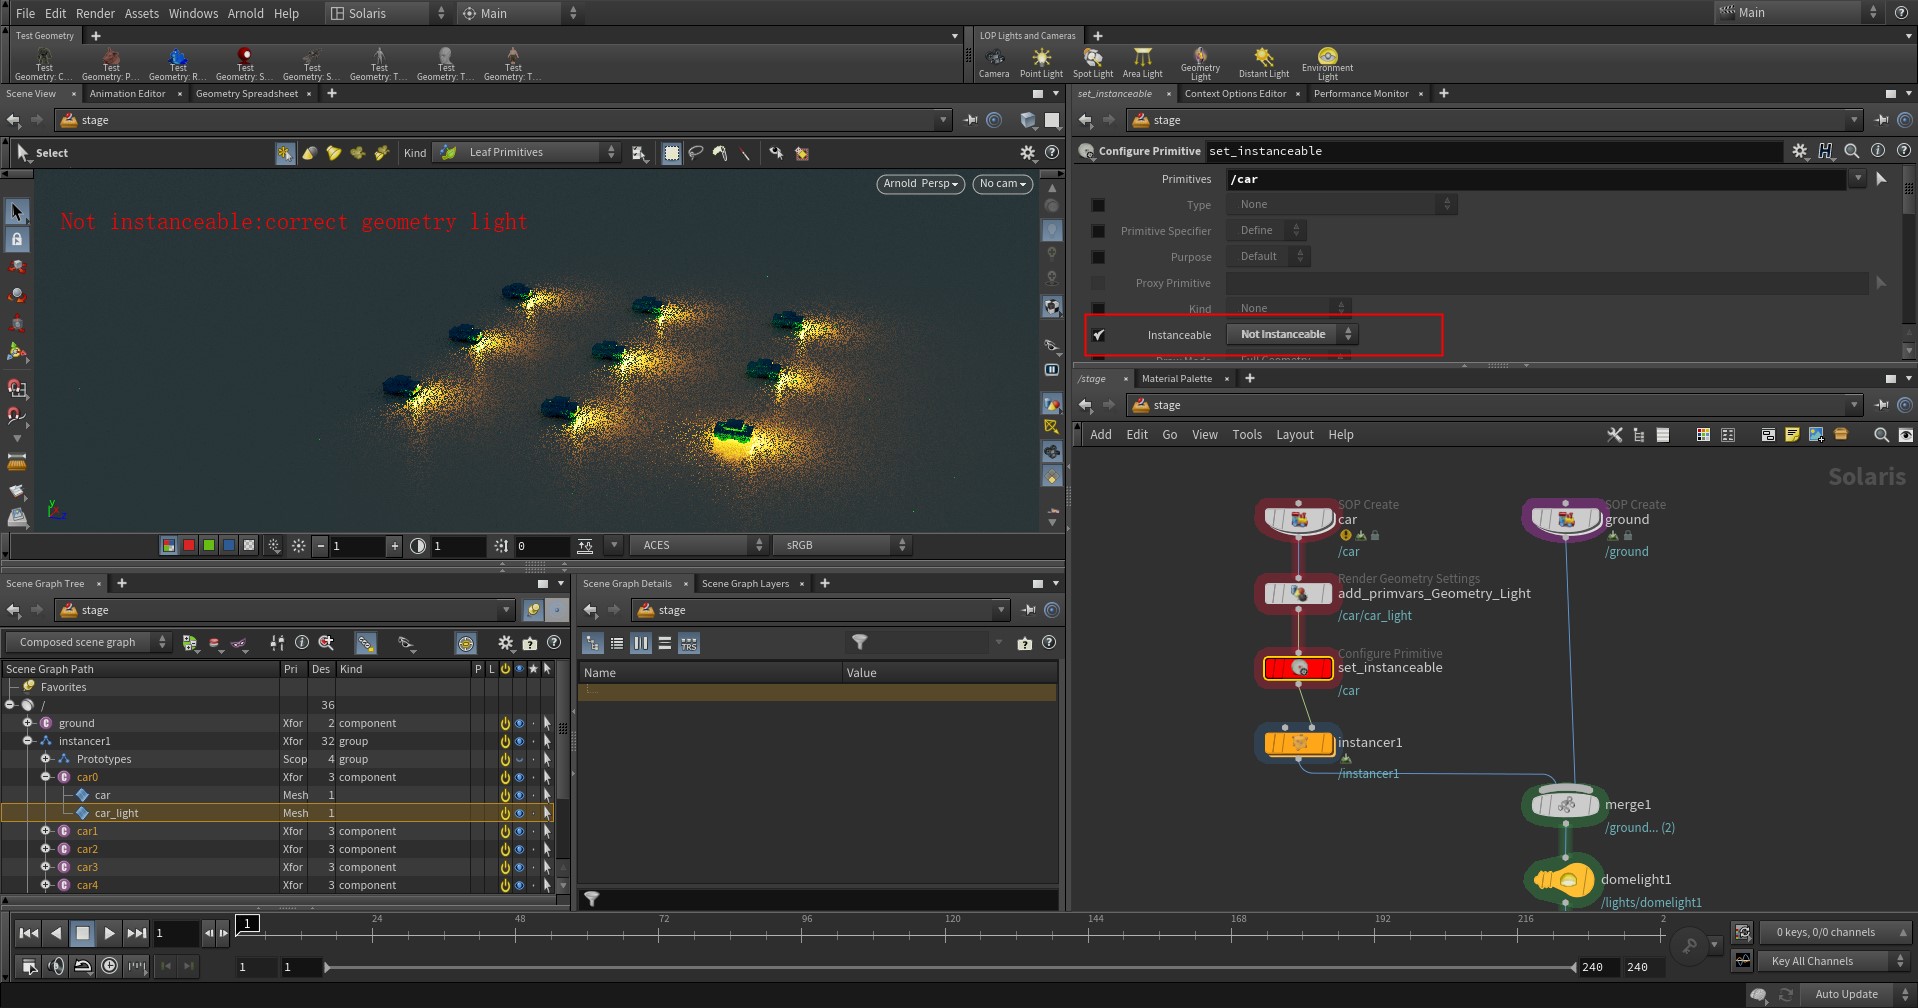The height and width of the screenshot is (1008, 1918).
Task: Open Scene Graph Tree settings gear
Action: 506,643
